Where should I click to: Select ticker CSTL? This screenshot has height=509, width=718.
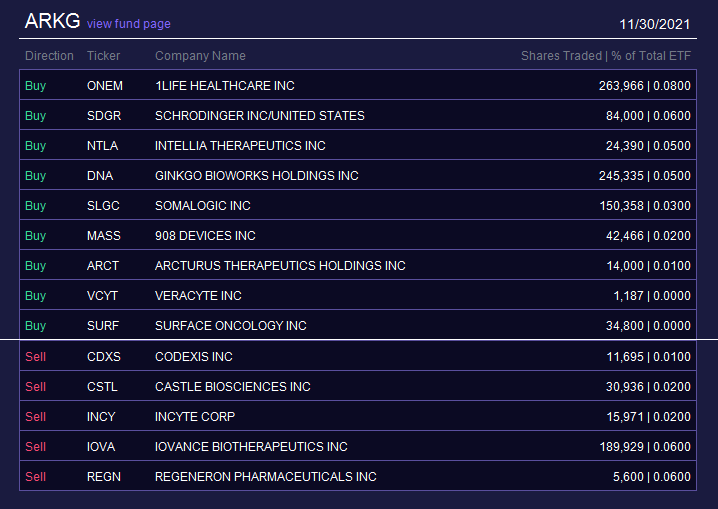(103, 387)
